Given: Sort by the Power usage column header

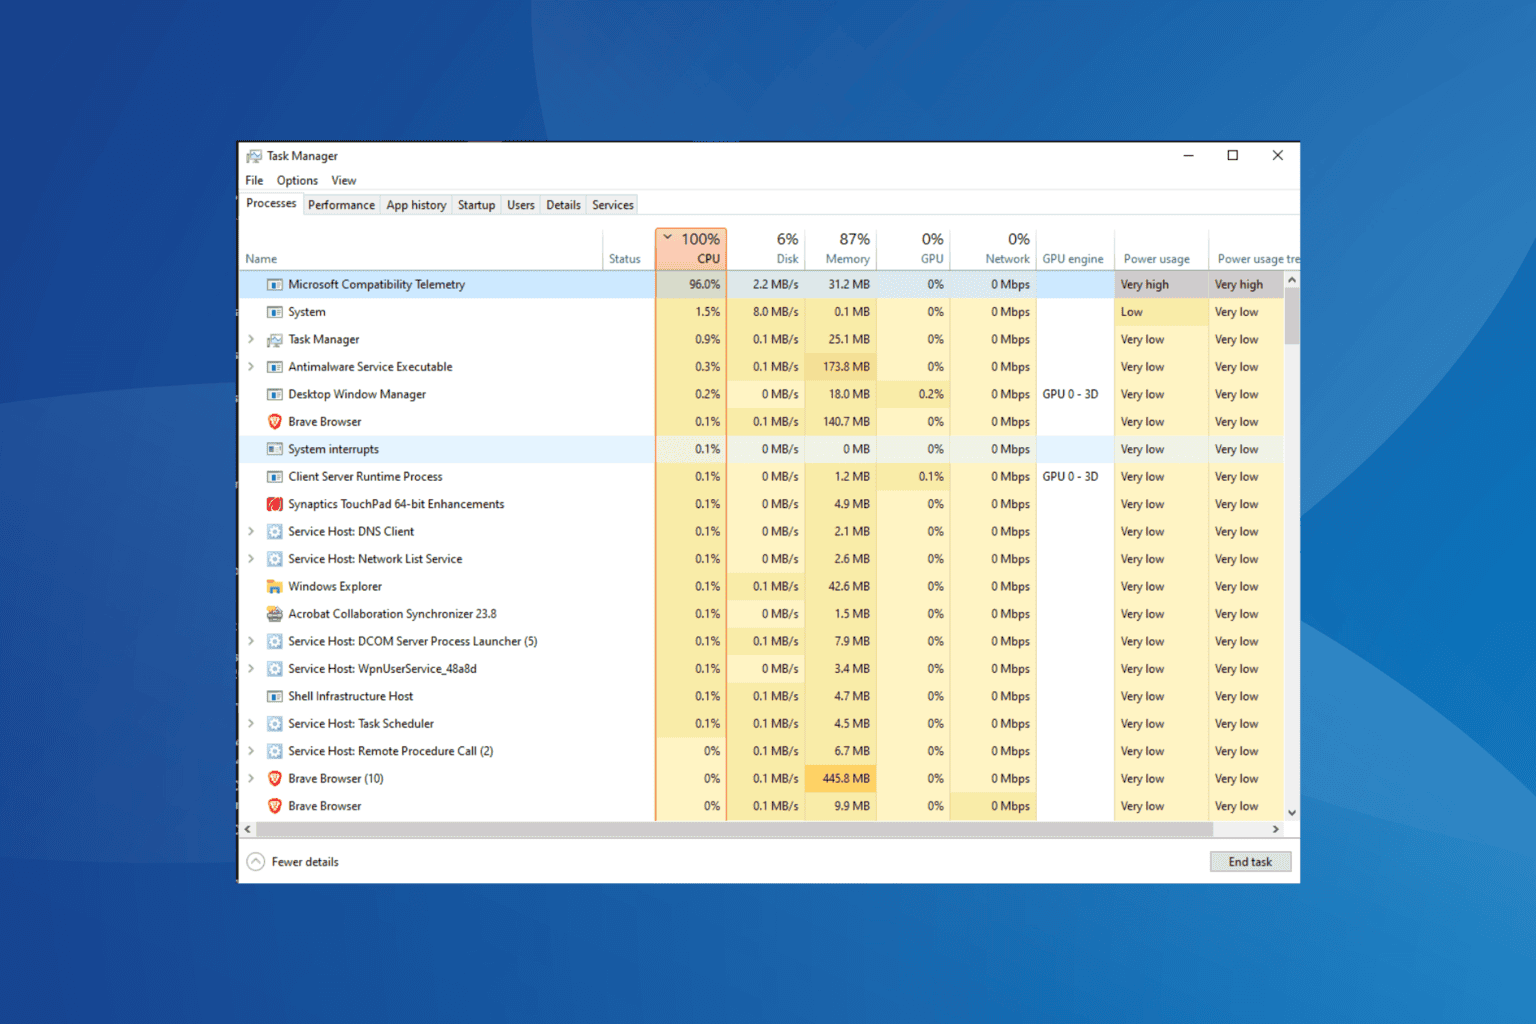Looking at the screenshot, I should [x=1161, y=249].
